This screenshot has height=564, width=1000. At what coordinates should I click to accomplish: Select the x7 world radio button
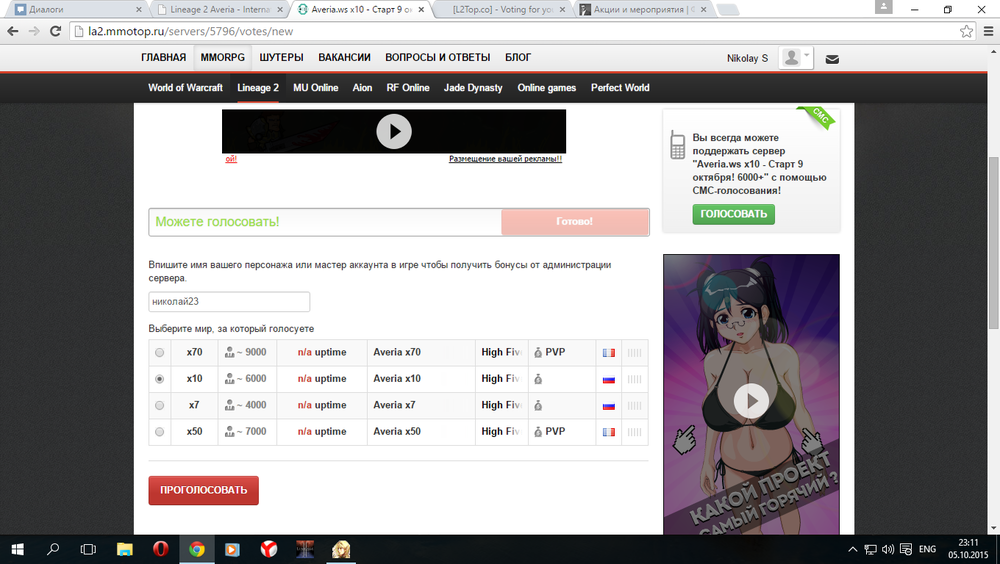click(x=160, y=406)
